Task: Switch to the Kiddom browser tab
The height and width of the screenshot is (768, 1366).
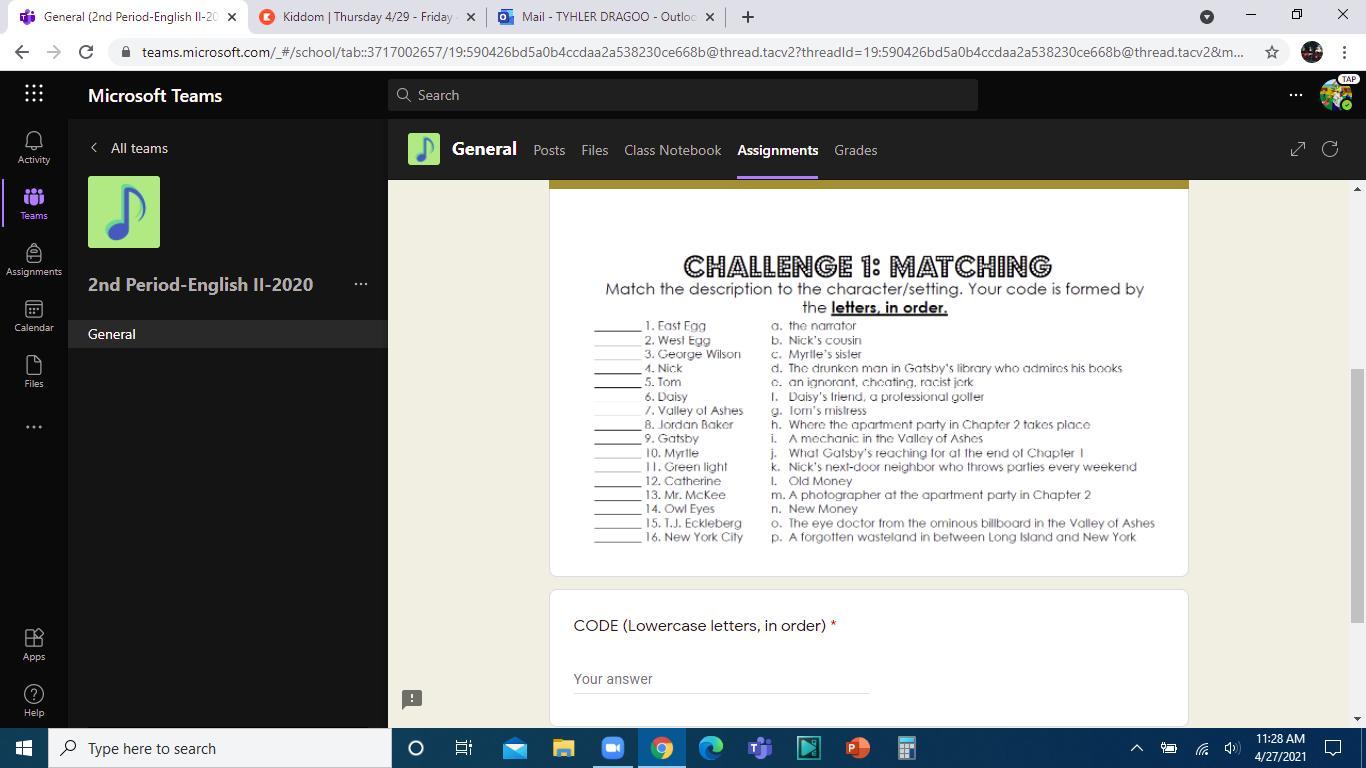Action: click(368, 17)
